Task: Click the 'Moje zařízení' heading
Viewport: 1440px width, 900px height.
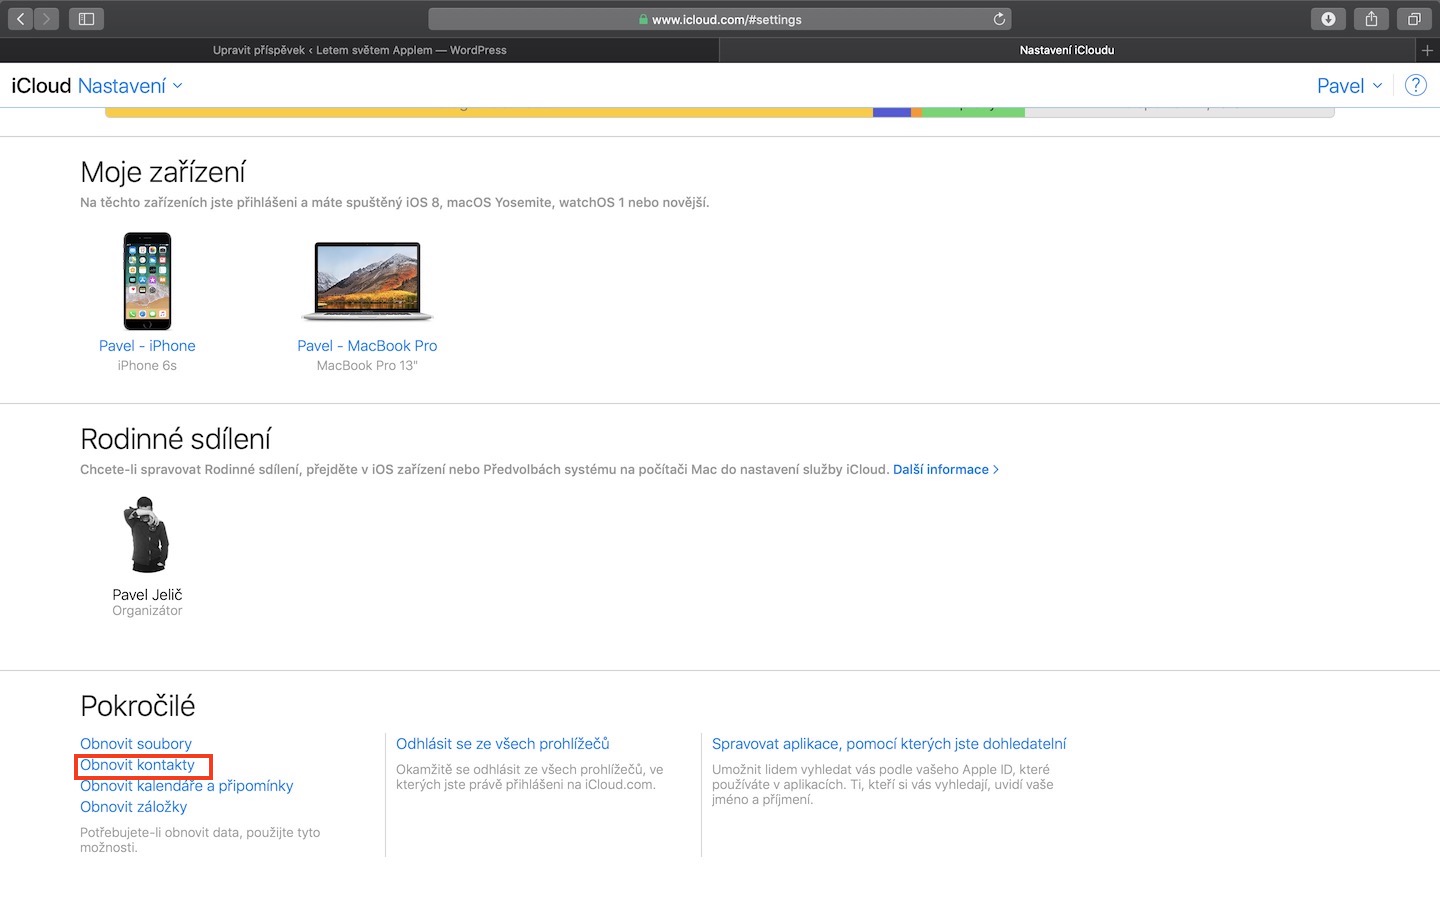Action: tap(163, 172)
